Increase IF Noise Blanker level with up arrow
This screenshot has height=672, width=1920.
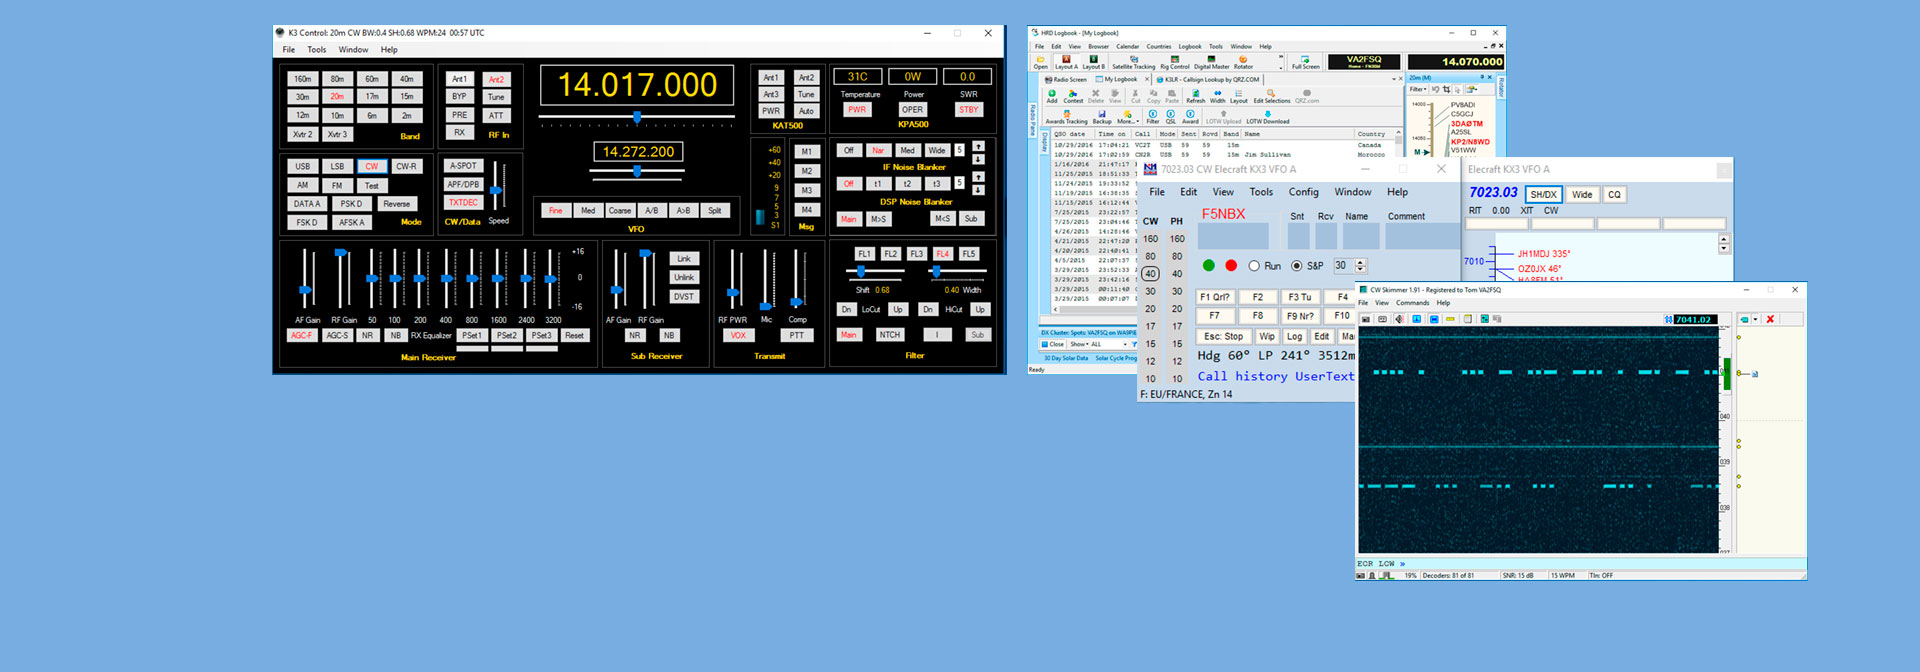tap(978, 146)
